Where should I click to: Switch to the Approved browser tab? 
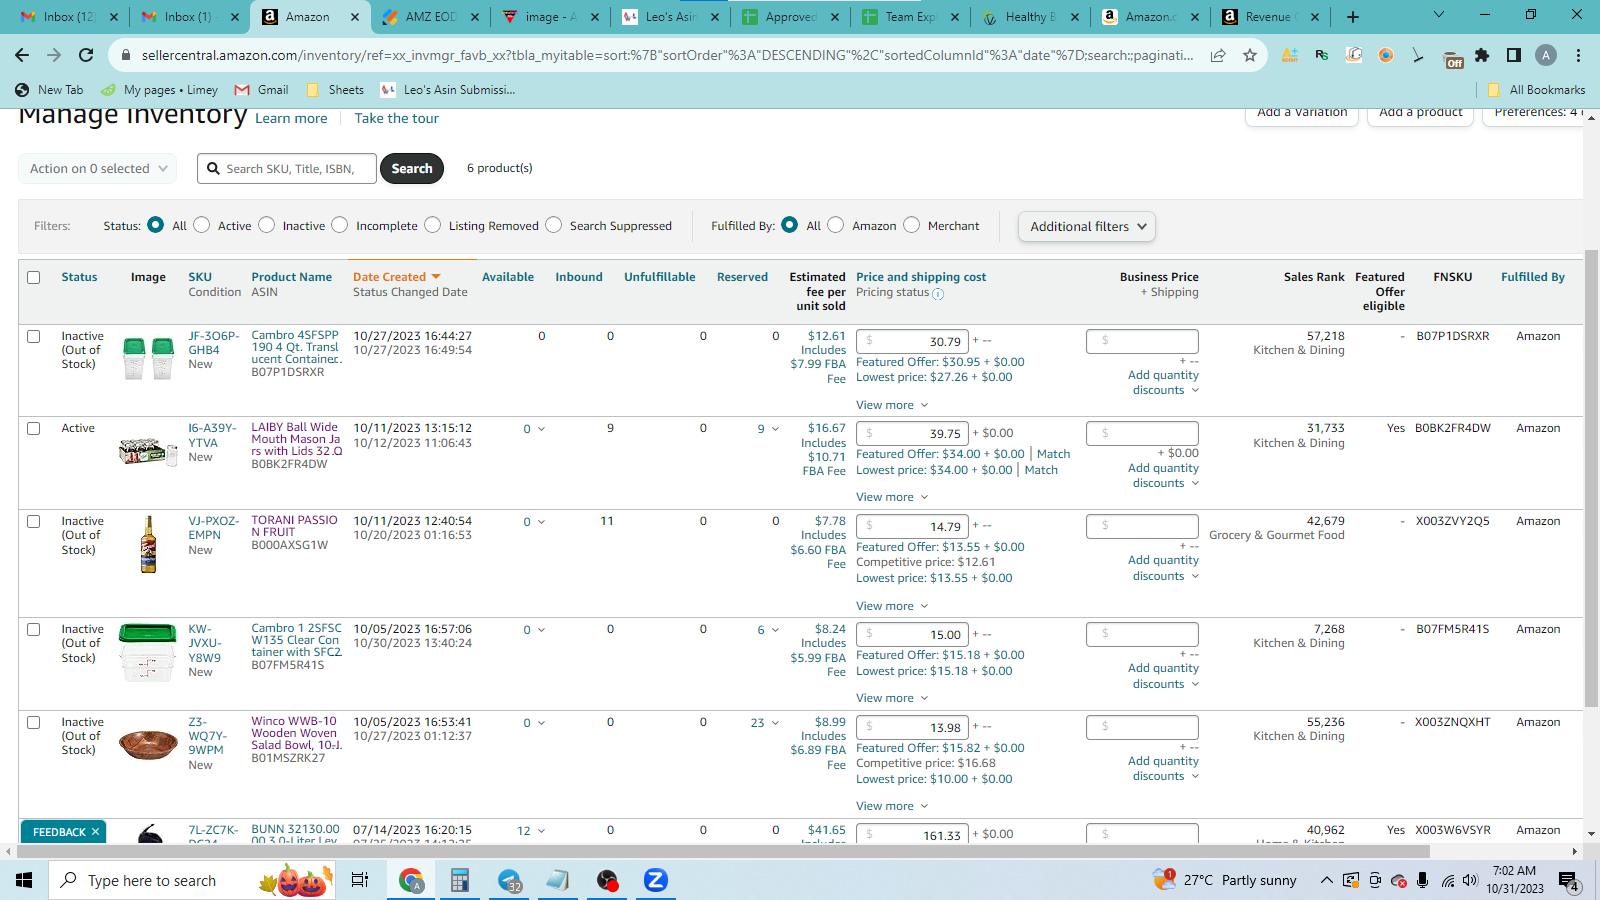click(791, 17)
